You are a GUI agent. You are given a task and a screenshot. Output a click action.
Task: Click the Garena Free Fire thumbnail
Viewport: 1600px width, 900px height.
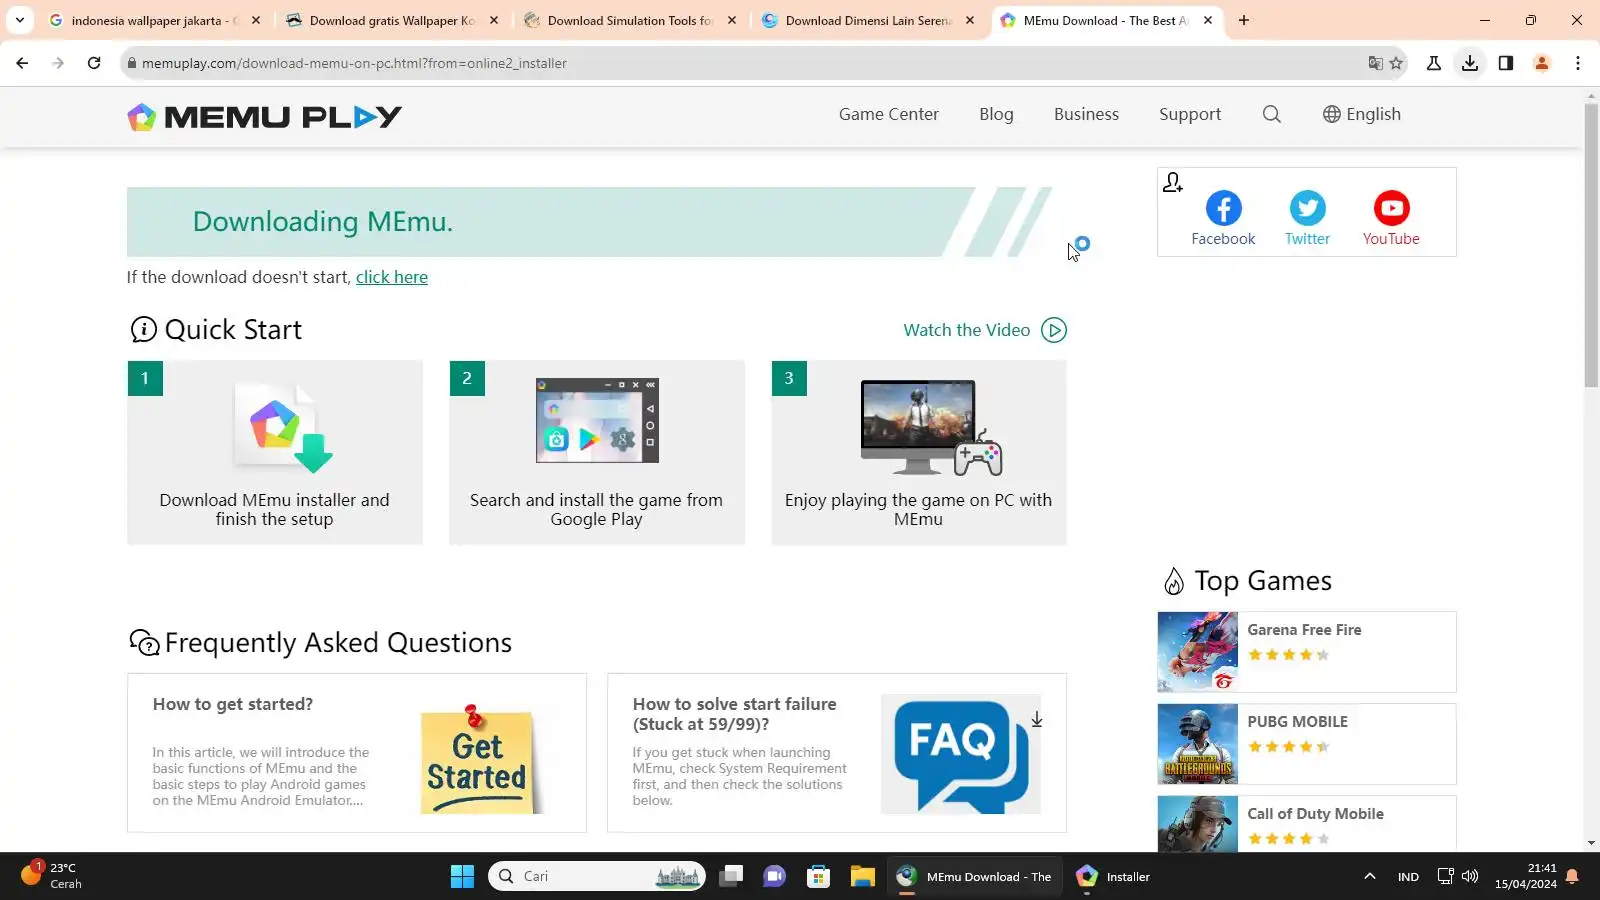[x=1197, y=652]
